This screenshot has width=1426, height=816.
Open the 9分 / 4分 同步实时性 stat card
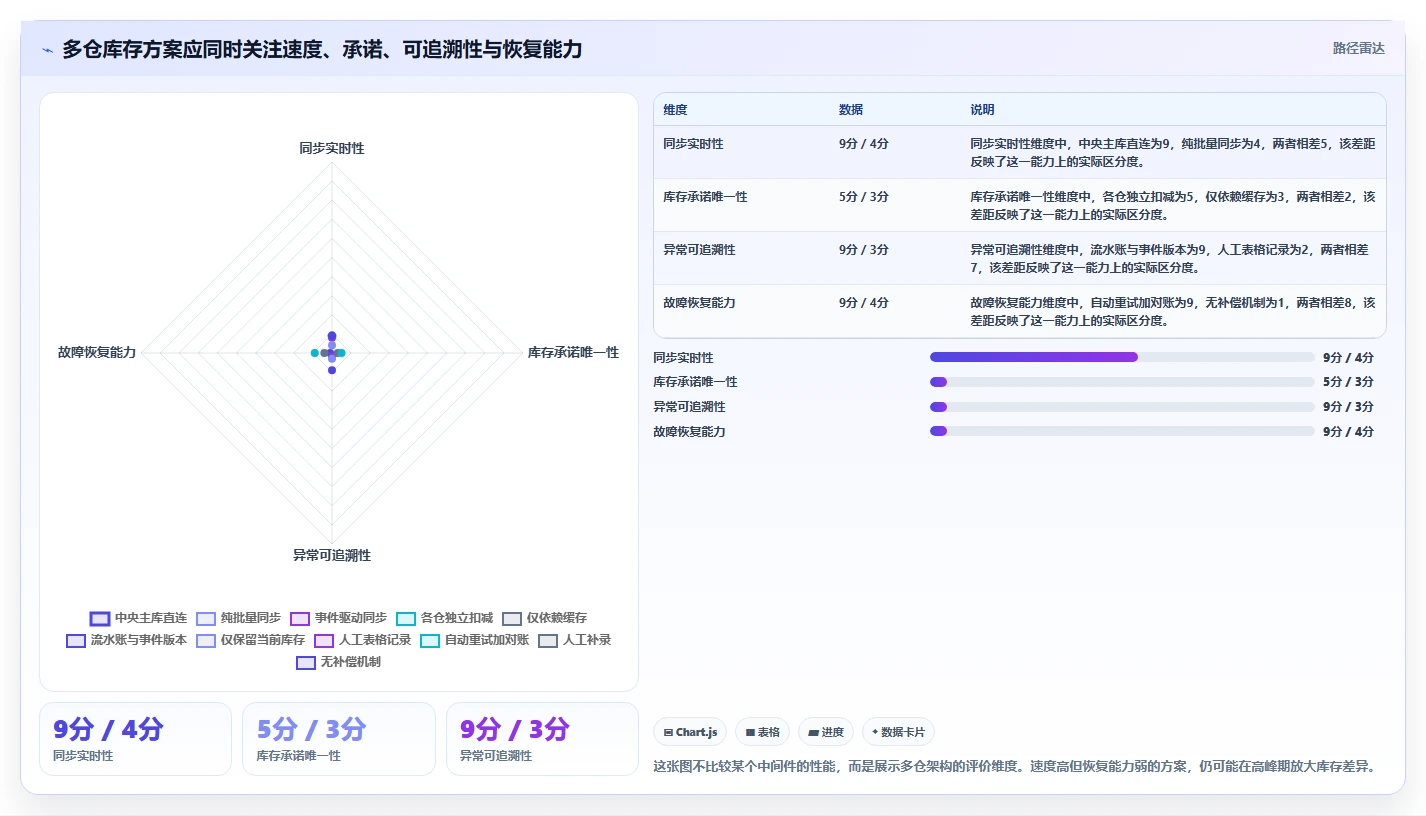point(135,739)
